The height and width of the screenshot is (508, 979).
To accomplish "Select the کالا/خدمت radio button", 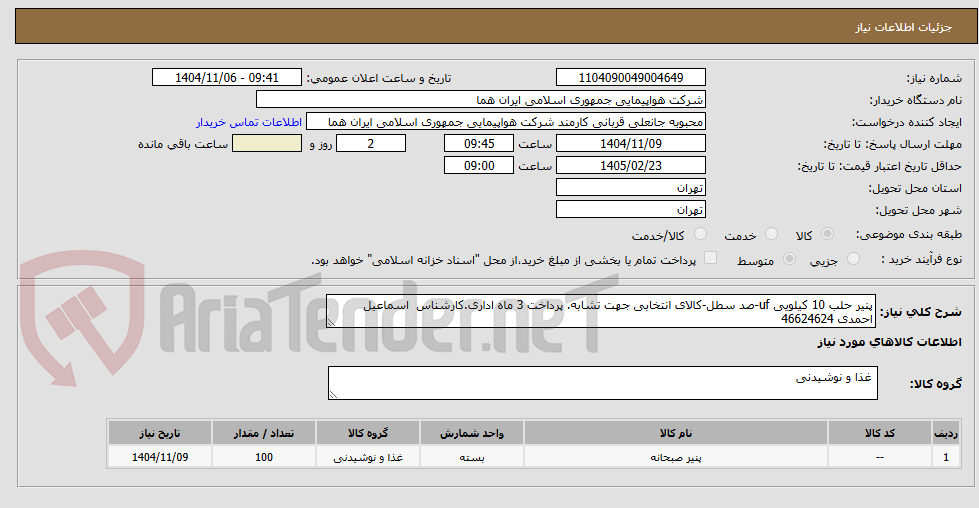I will pyautogui.click(x=701, y=234).
